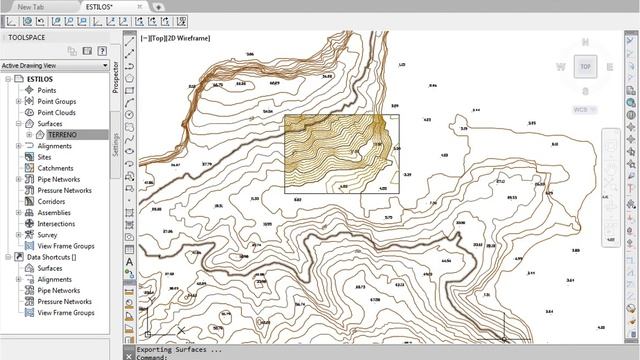This screenshot has width=640, height=360.
Task: Click the [2D Wireframe] visual style control
Action: coord(188,38)
